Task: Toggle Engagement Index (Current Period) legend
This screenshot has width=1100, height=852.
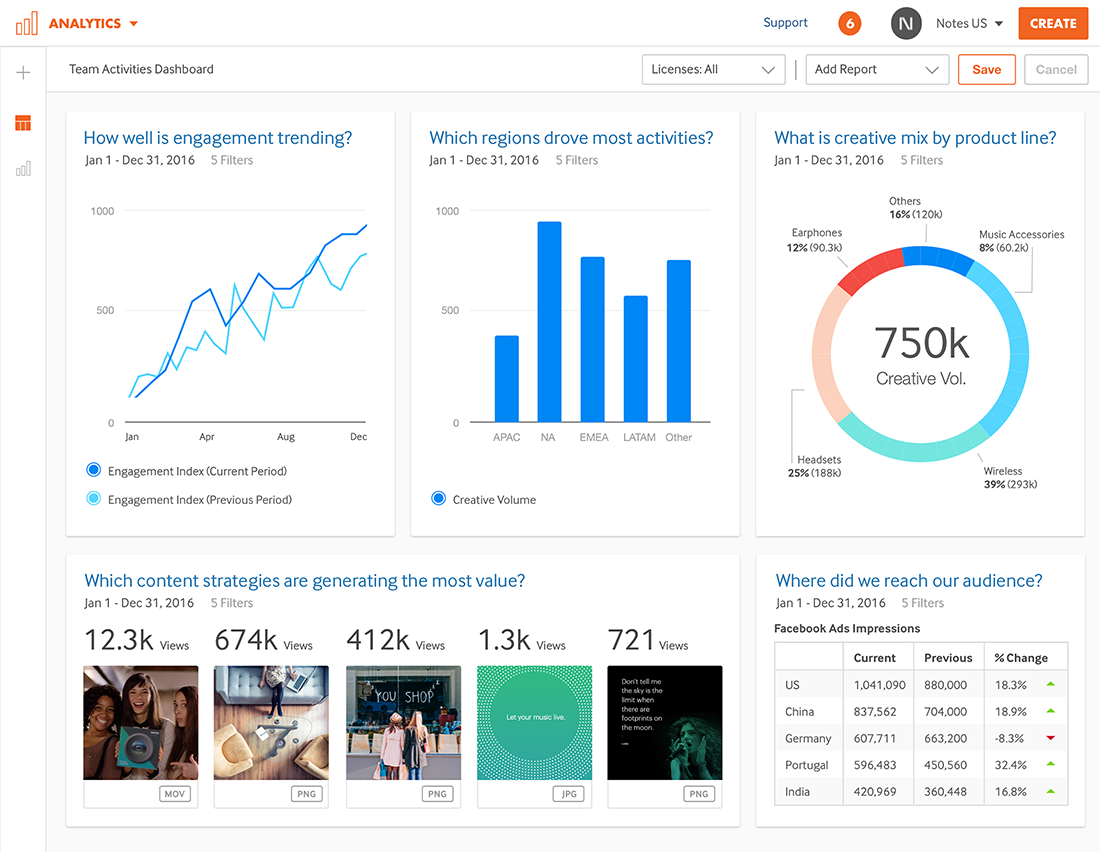Action: (93, 470)
